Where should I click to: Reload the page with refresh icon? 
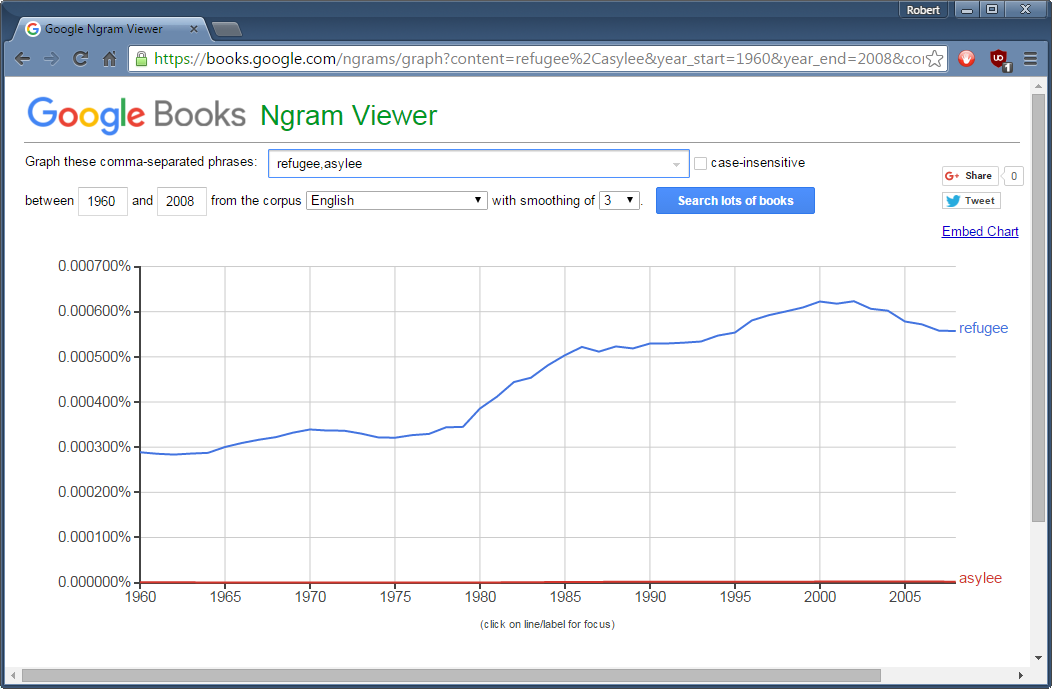(x=81, y=59)
